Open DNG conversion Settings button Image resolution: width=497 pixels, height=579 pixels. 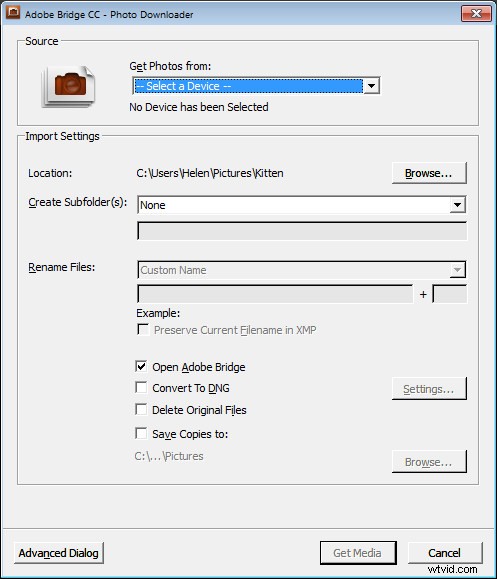[429, 388]
